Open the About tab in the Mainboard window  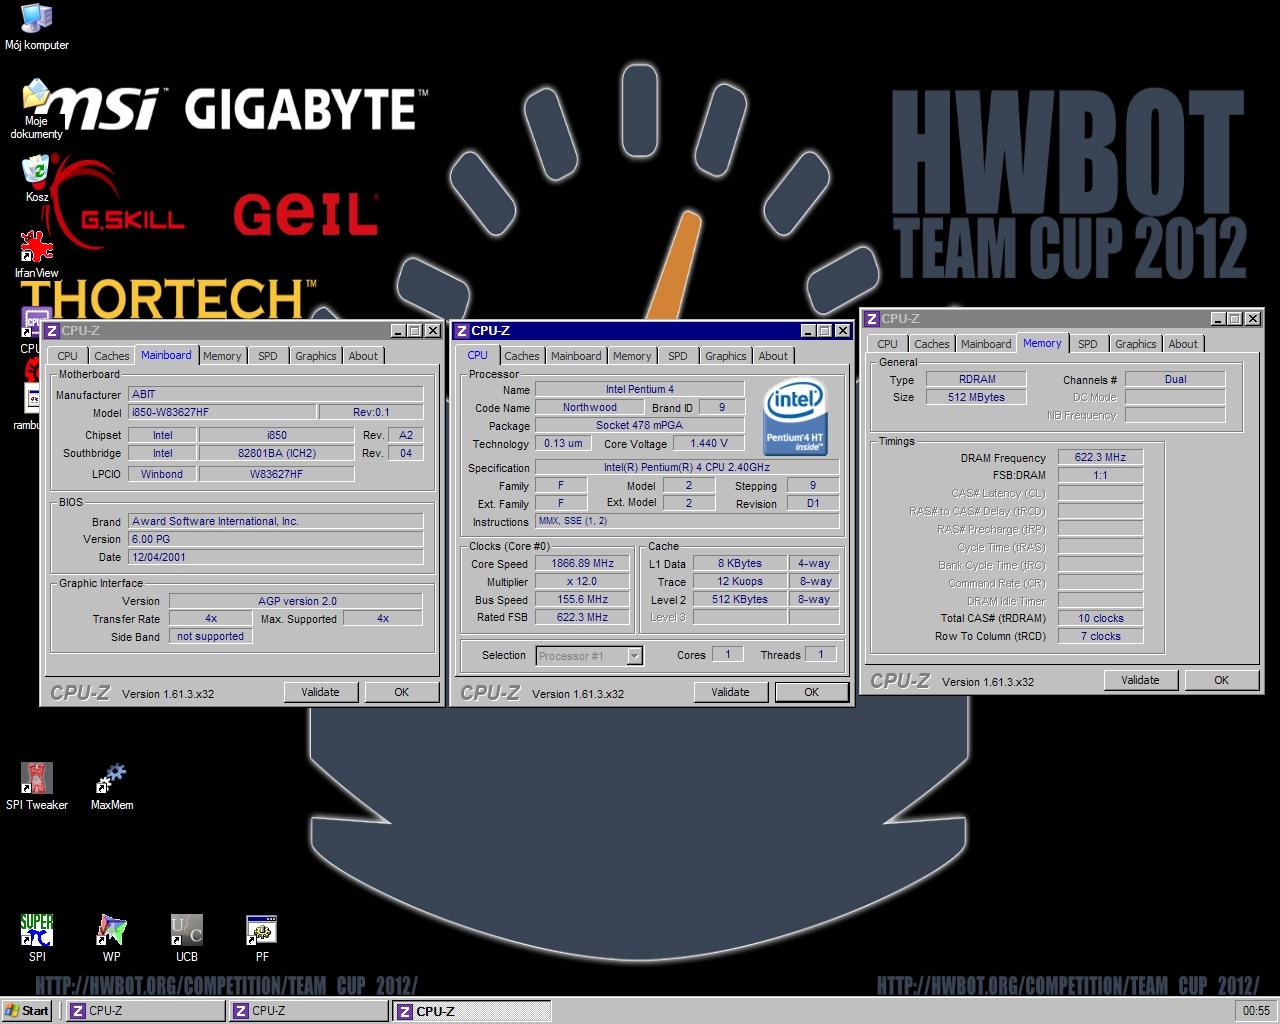[363, 356]
